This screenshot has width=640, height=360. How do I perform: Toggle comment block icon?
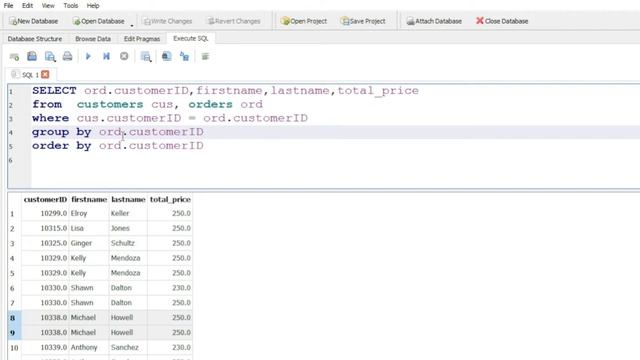[x=205, y=56]
